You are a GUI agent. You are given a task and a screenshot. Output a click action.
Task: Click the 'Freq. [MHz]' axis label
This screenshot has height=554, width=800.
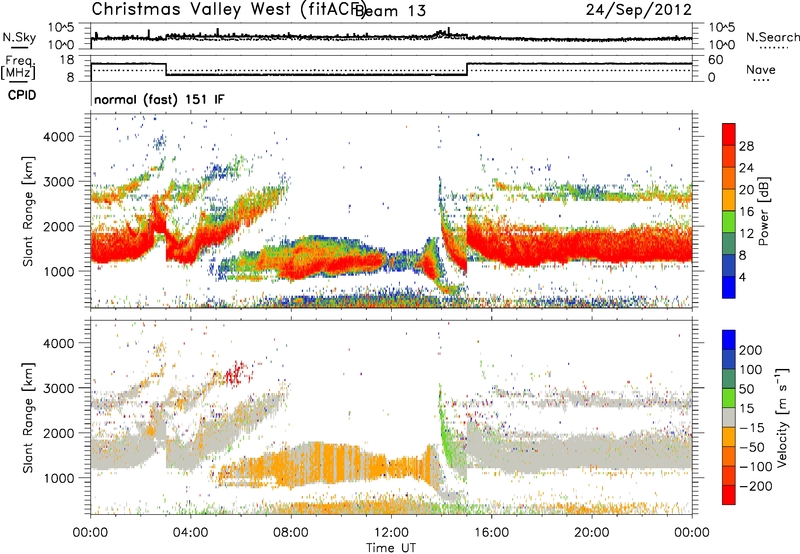(x=19, y=67)
